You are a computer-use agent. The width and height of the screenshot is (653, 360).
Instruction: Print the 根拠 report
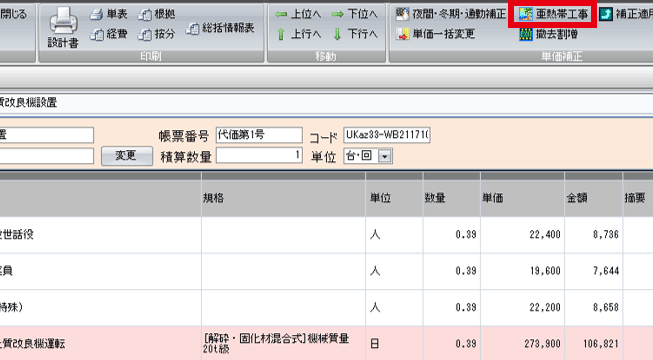coord(157,14)
